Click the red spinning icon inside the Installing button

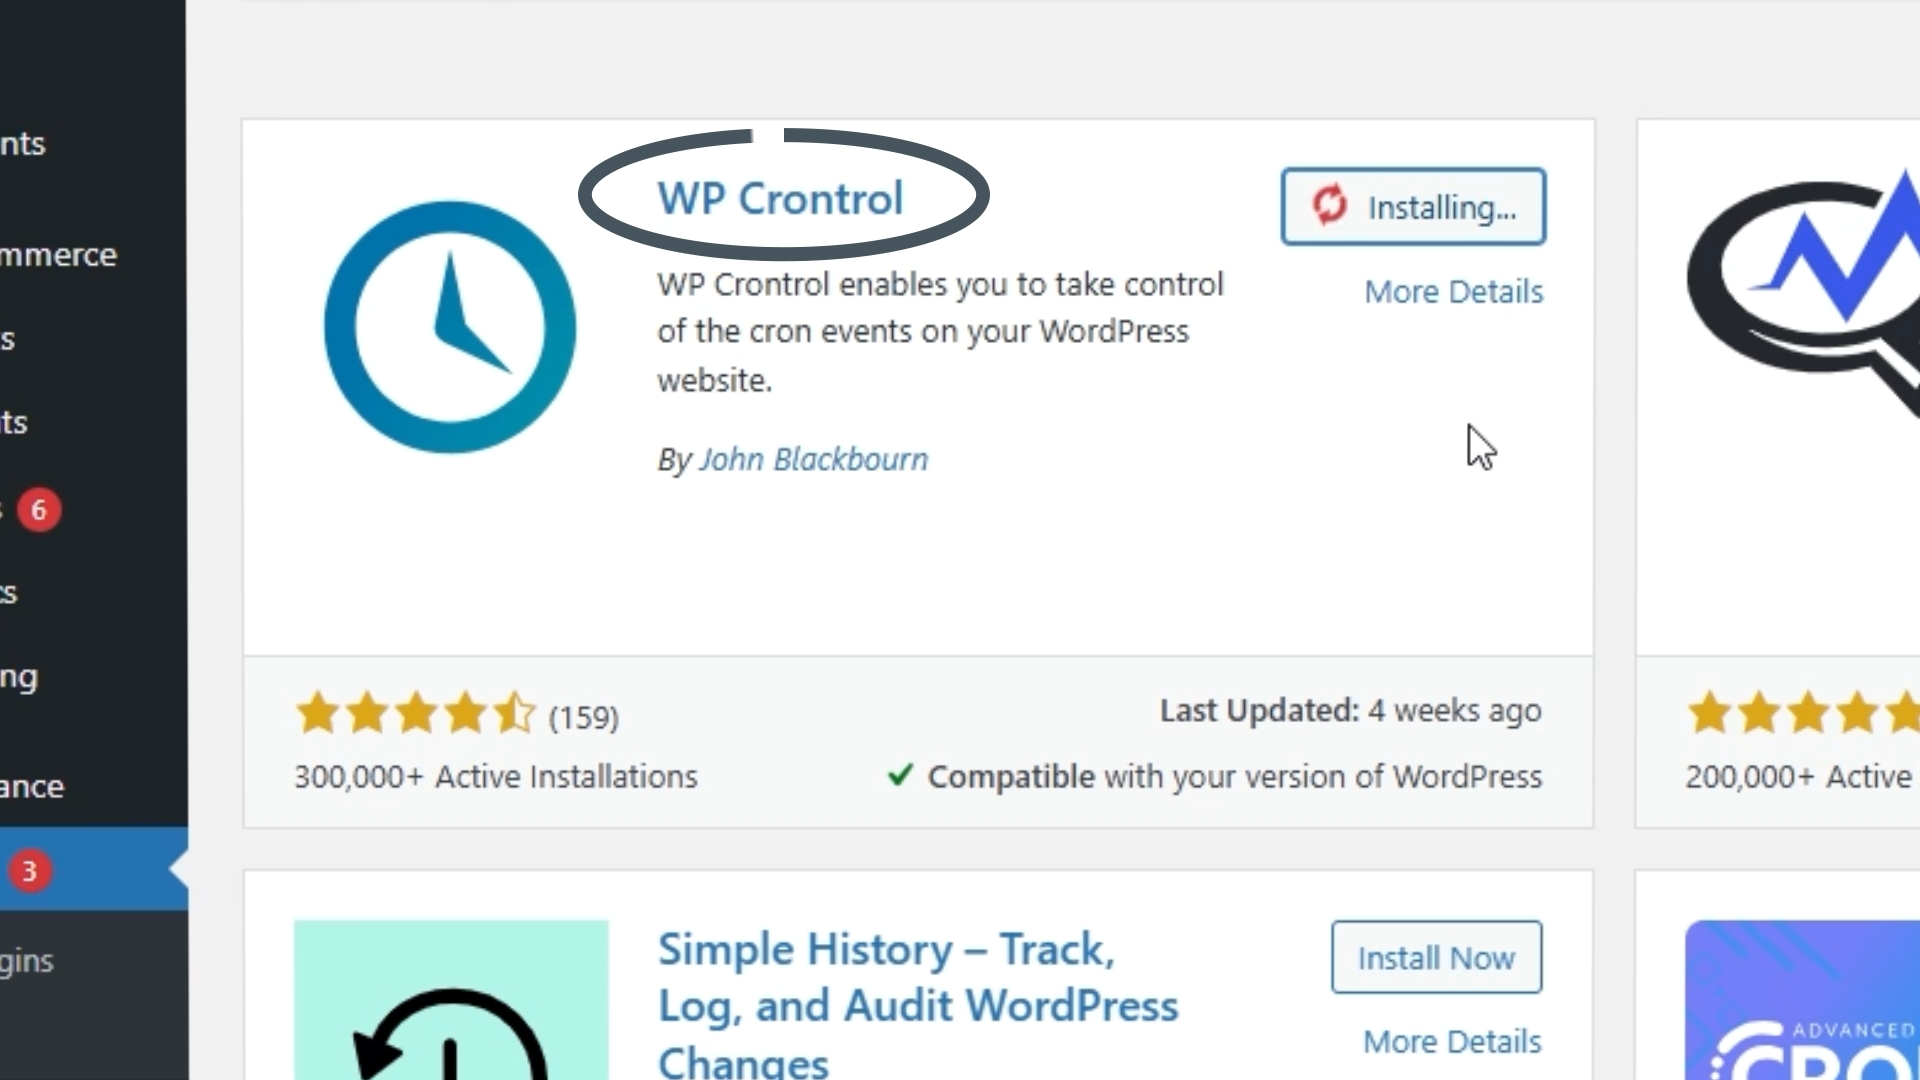tap(1330, 205)
